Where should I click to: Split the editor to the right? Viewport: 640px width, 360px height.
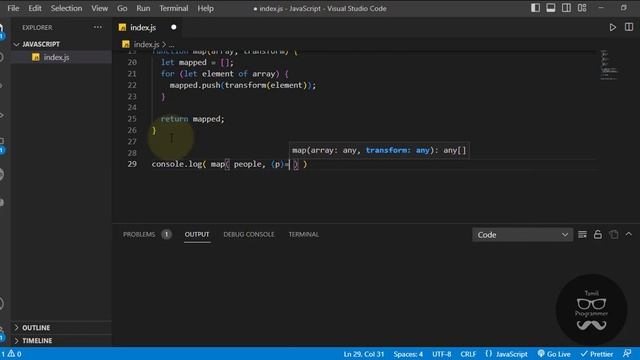pos(629,27)
